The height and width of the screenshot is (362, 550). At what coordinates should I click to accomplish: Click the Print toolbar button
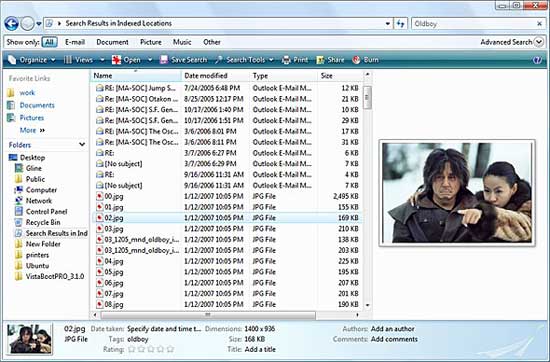tap(295, 60)
